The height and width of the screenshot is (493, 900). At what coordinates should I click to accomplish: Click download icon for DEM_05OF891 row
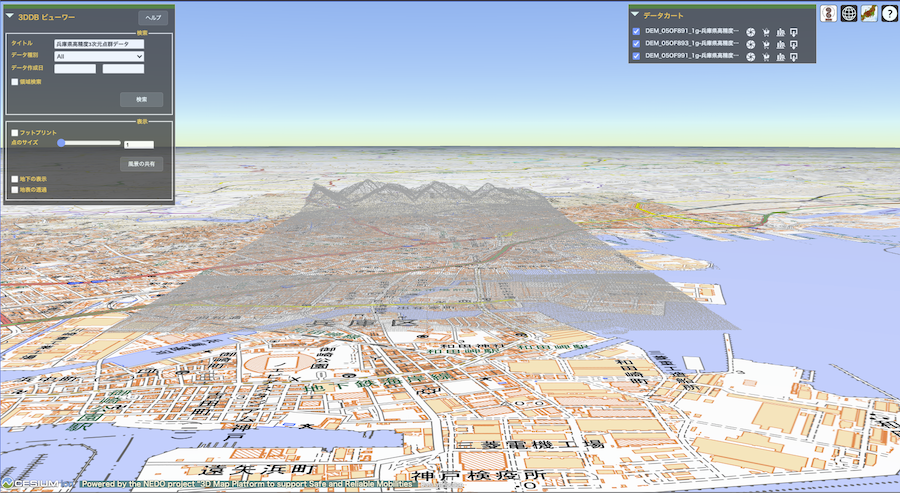(794, 31)
